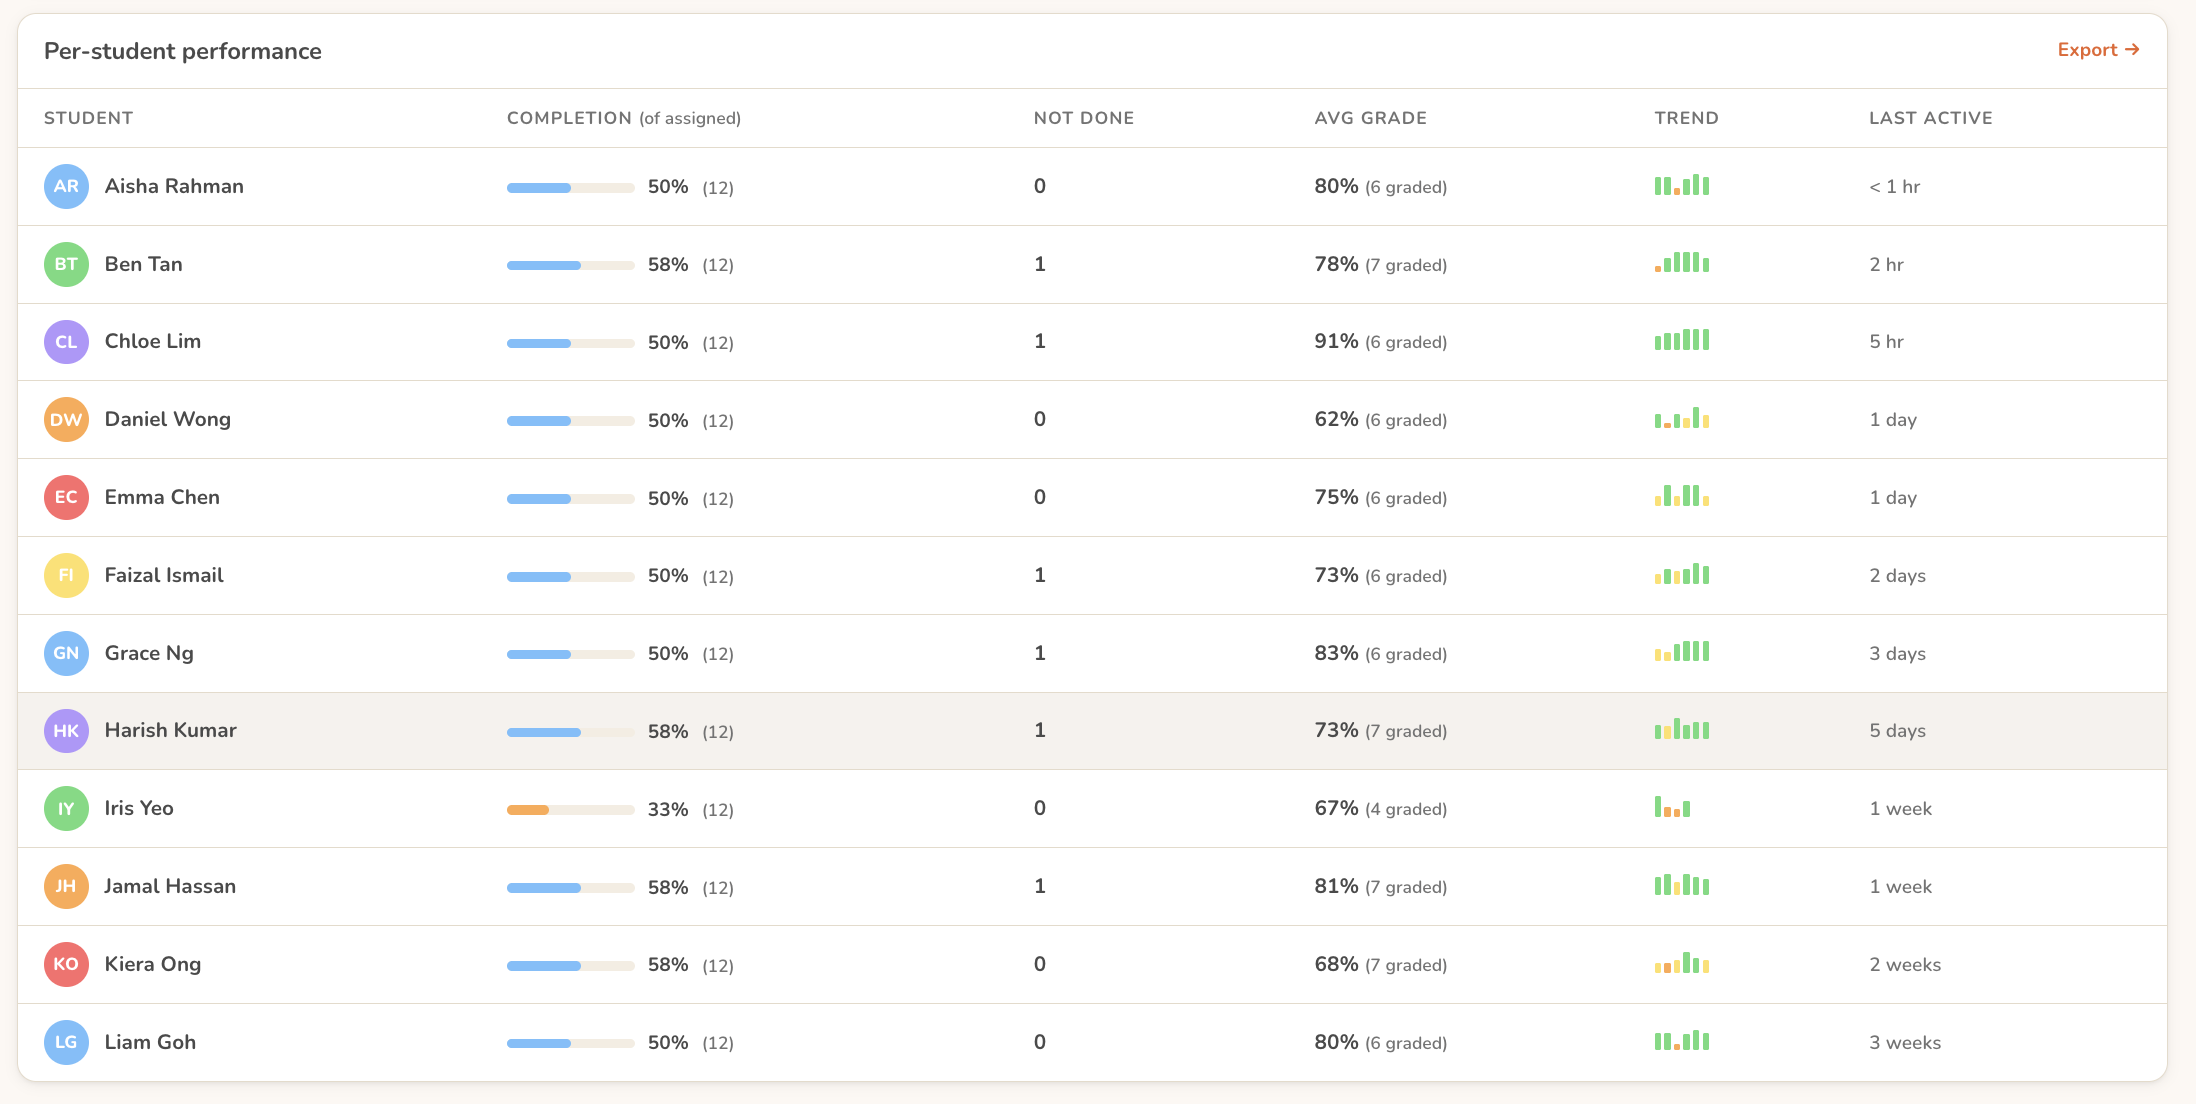Open student name Ben Tan
Image resolution: width=2196 pixels, height=1104 pixels.
(x=144, y=264)
